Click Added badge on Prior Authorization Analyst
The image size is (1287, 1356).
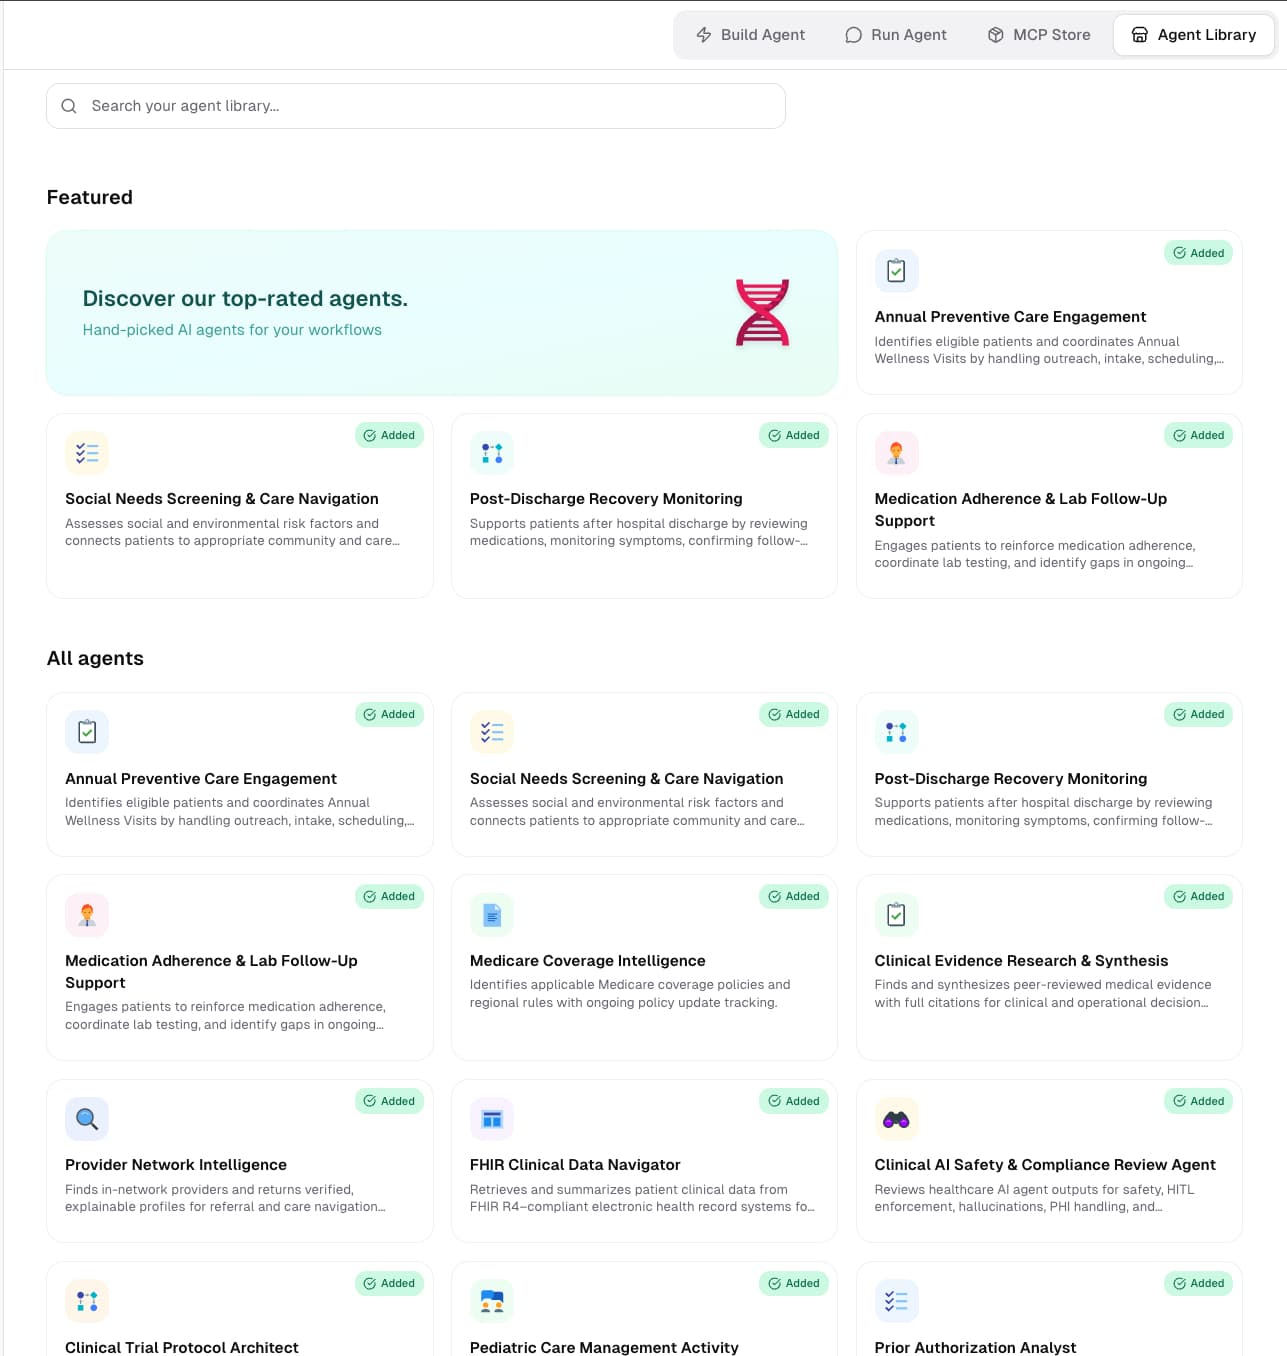[x=1198, y=1283]
